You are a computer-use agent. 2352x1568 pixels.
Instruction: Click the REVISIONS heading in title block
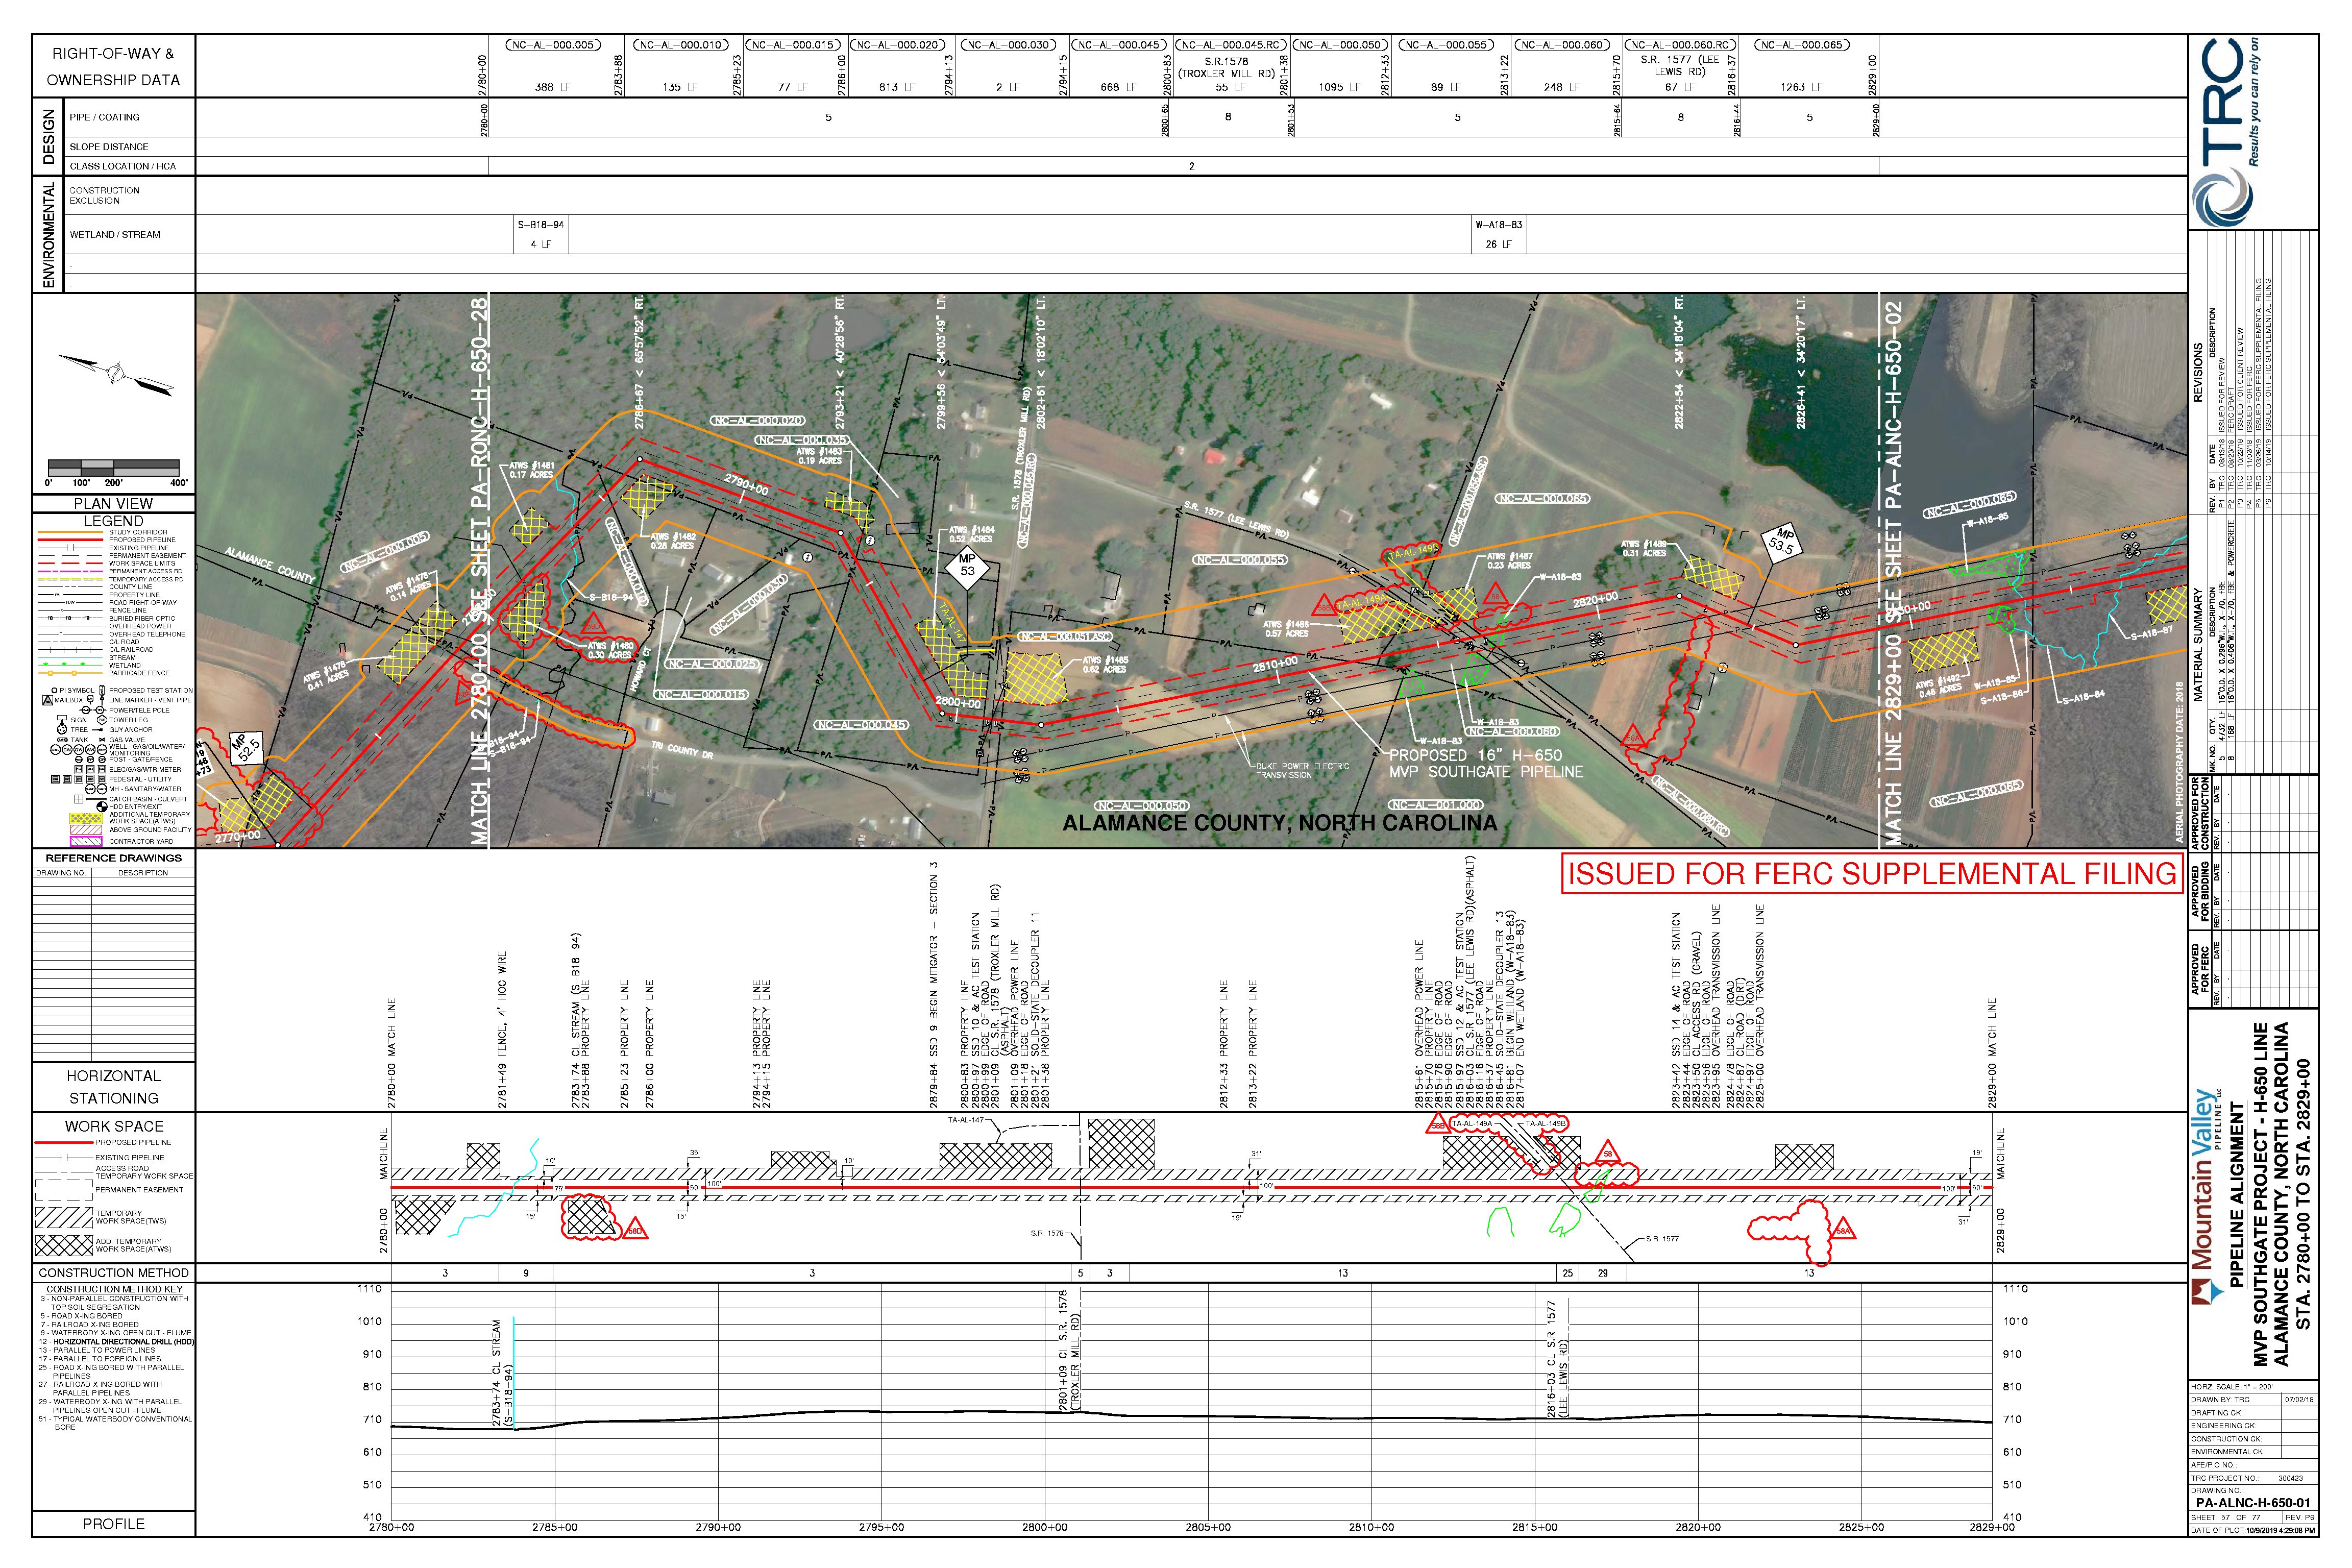(2198, 372)
